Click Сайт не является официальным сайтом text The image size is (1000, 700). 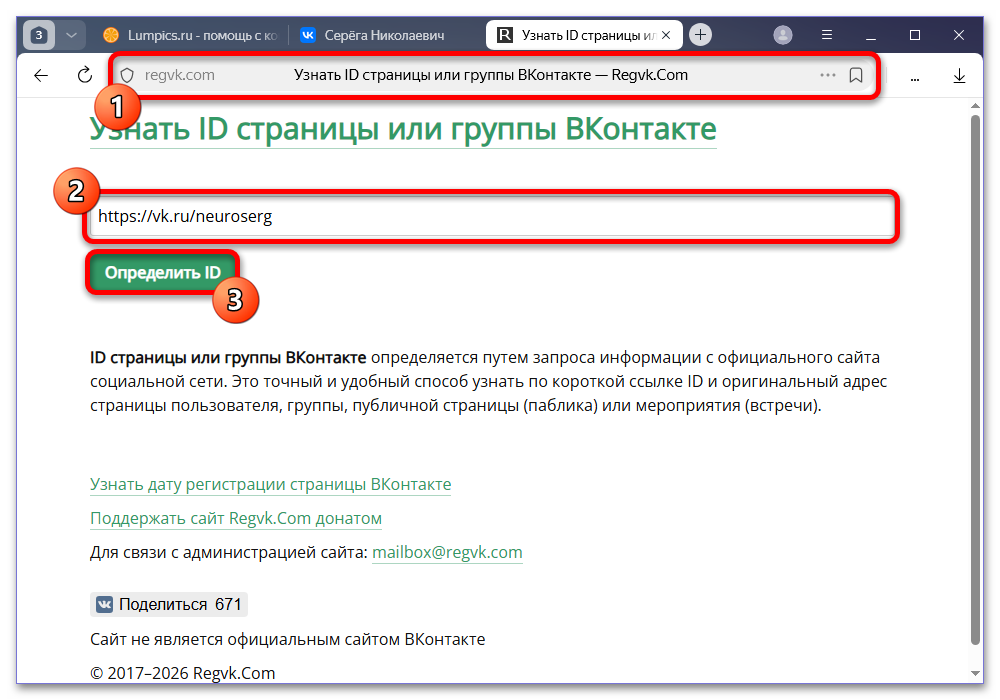pos(288,639)
